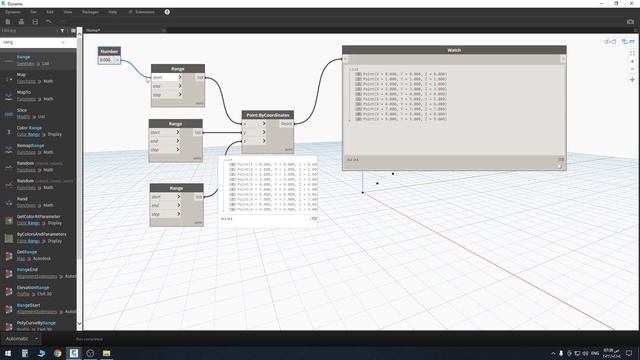
Task: Click the Point.ByCoordinates node title
Action: 268,115
